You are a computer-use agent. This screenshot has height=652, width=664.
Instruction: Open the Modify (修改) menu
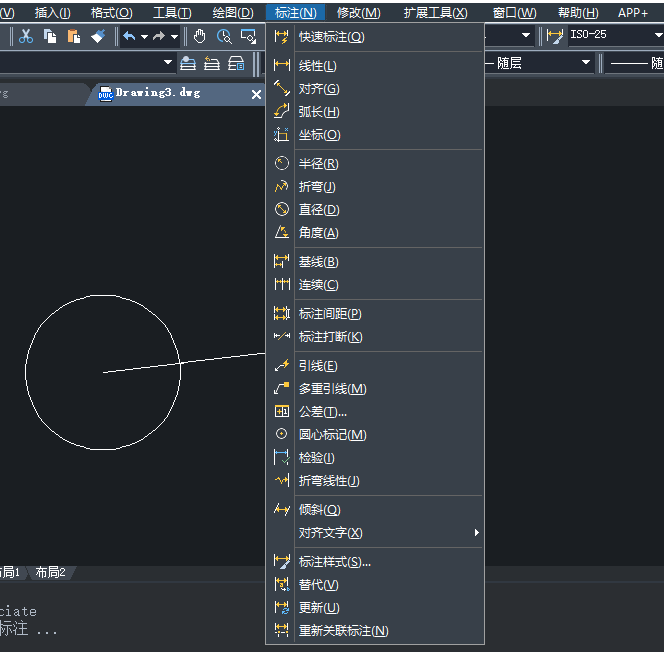pyautogui.click(x=358, y=13)
